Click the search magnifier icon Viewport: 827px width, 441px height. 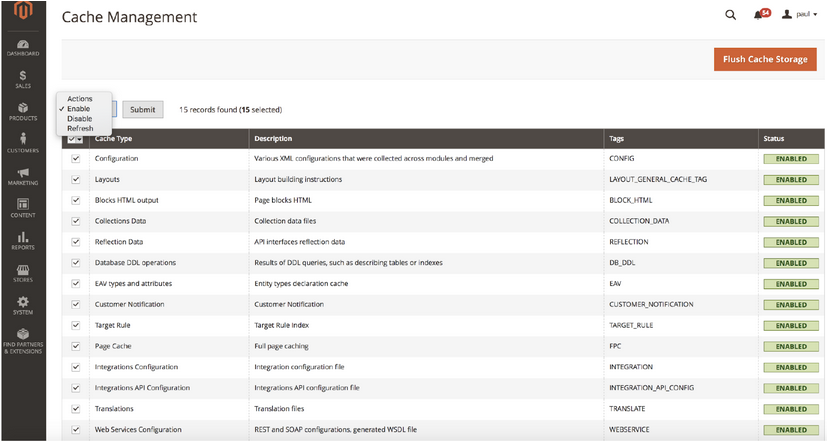(x=730, y=15)
